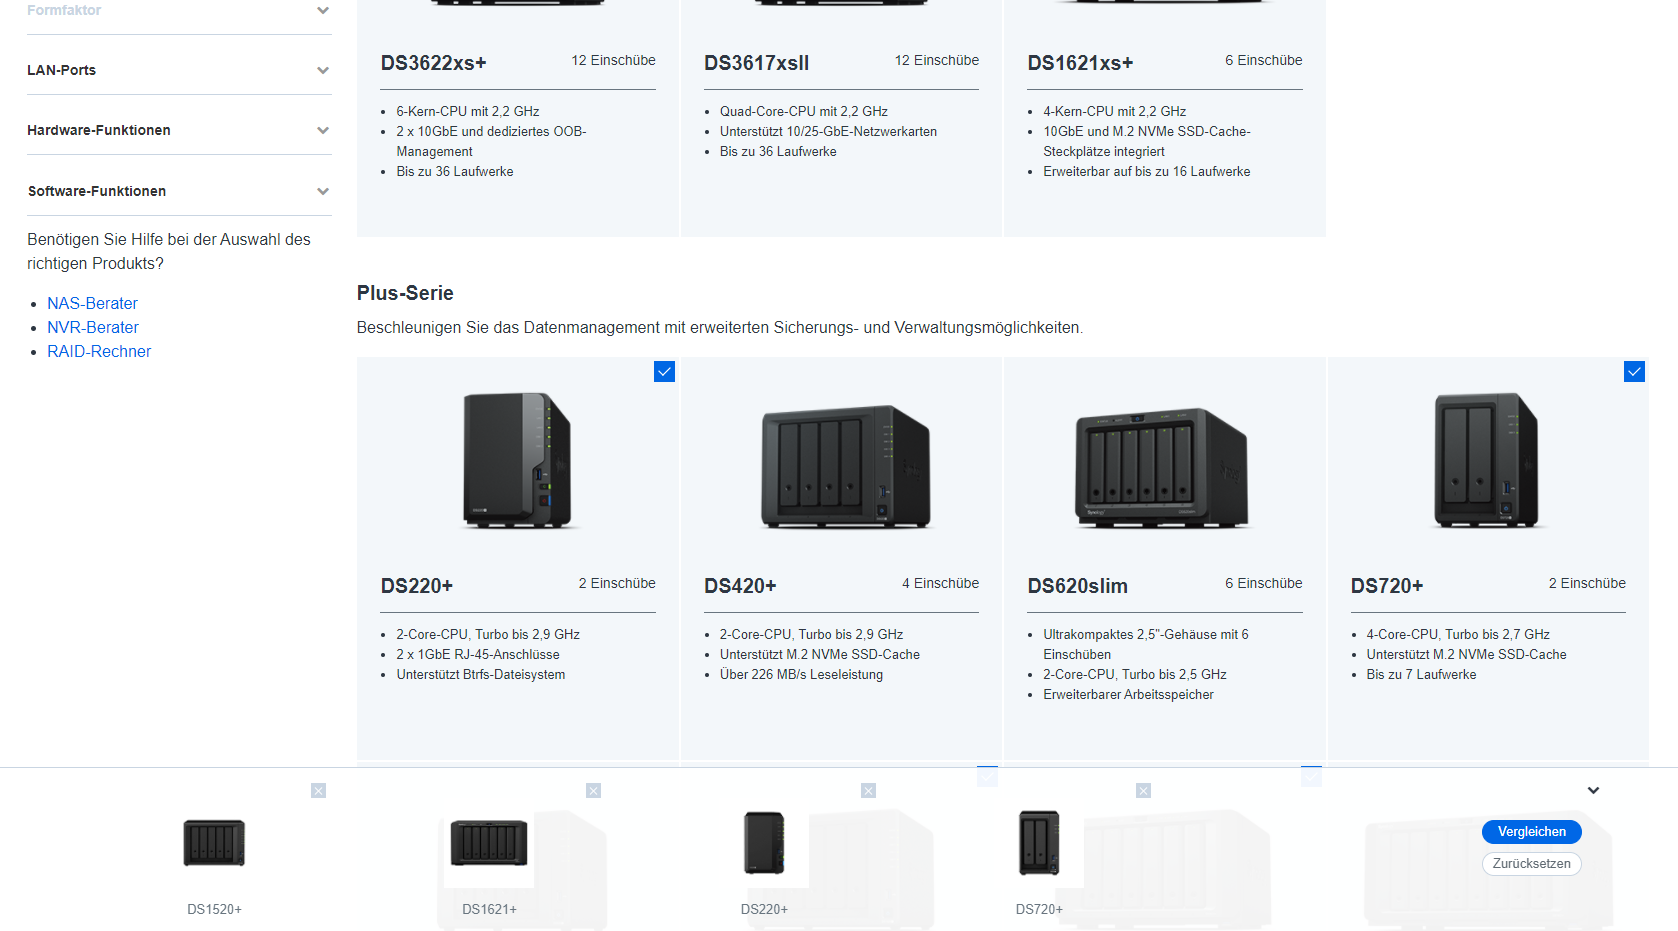Open the NVR-Berater link
The height and width of the screenshot is (931, 1678).
93,327
